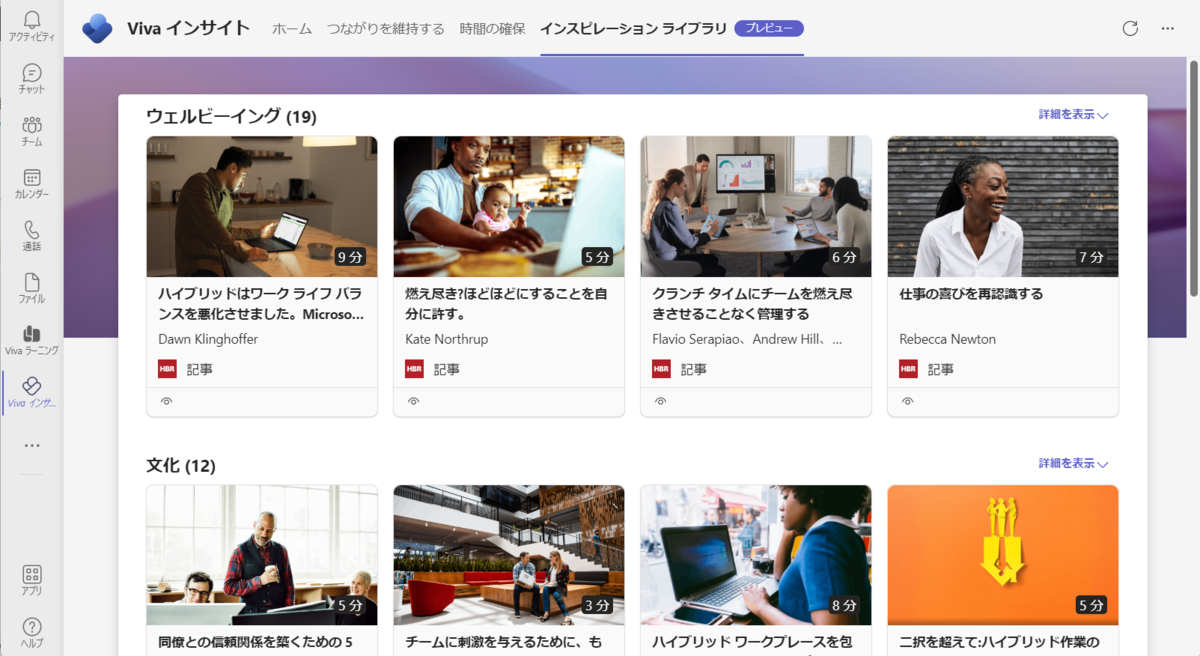Open the article ハイブリッドはワーク ライフ バランスを悪化させました
Viewport: 1200px width, 656px height.
click(x=260, y=304)
